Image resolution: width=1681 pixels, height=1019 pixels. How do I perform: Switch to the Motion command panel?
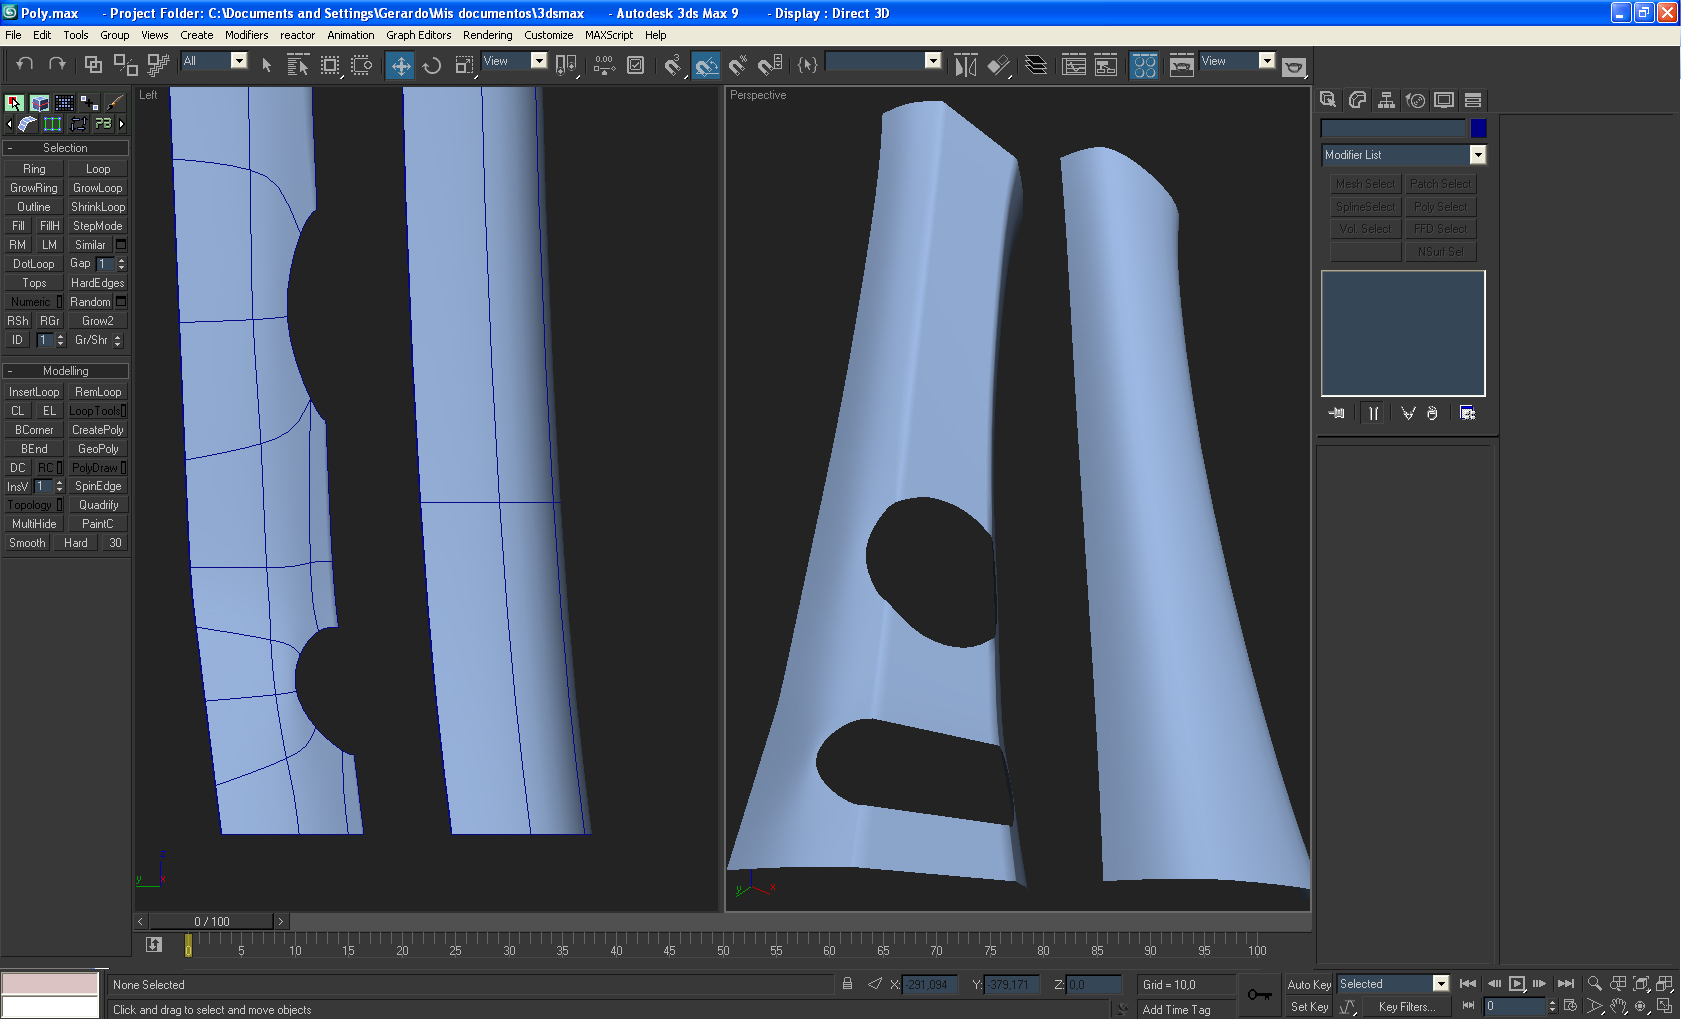[1415, 100]
